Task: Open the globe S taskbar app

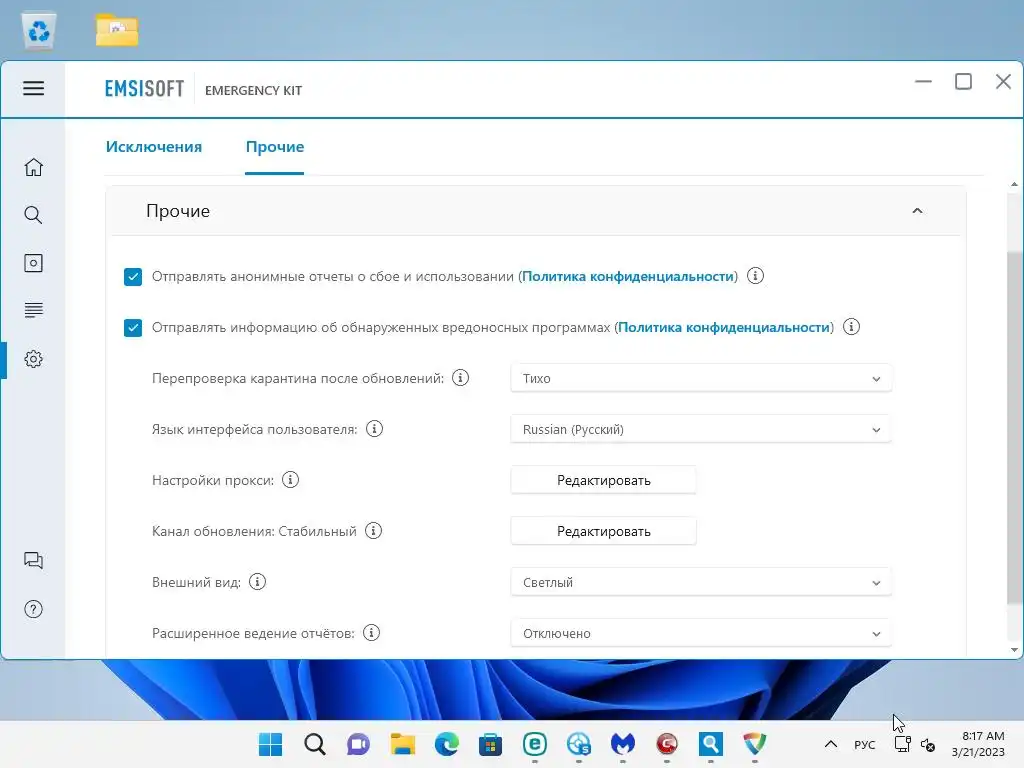Action: (579, 744)
